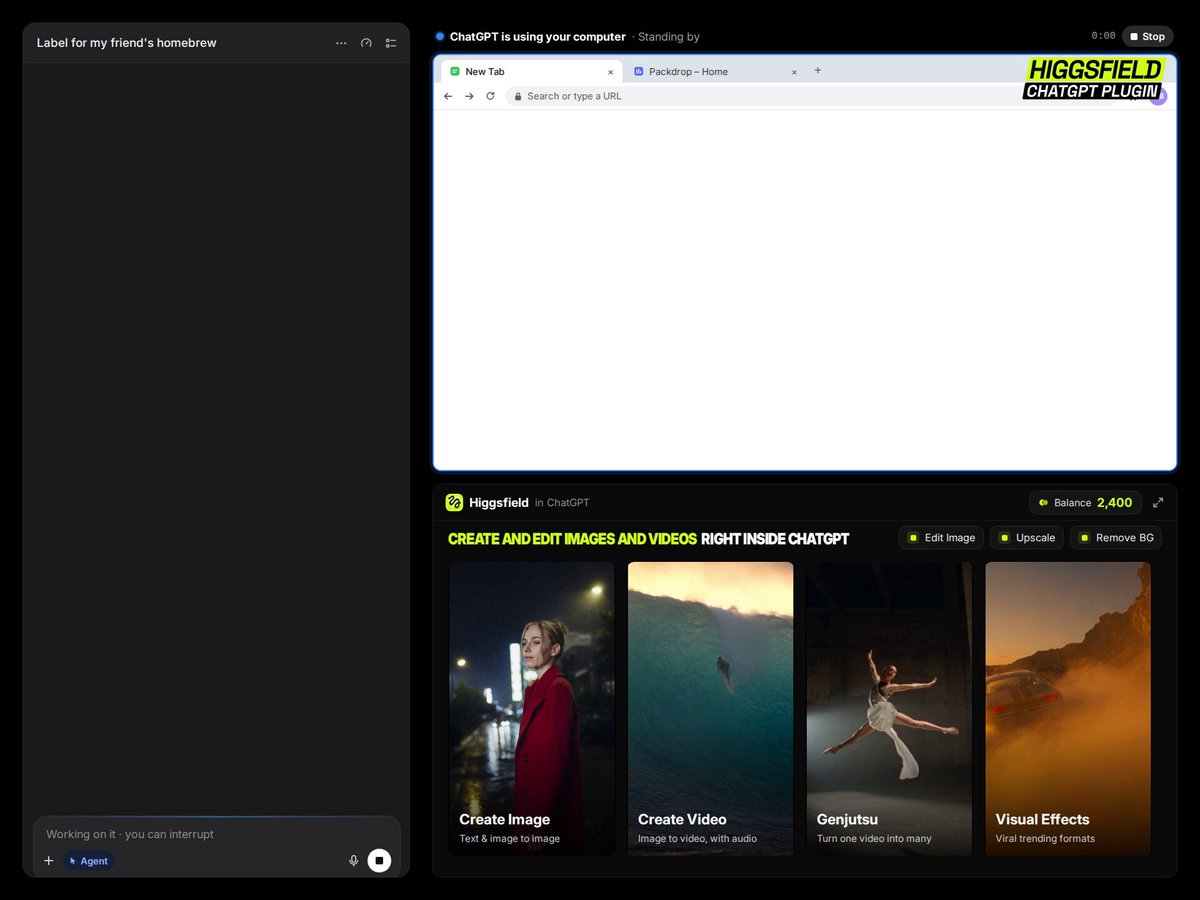This screenshot has height=900, width=1200.
Task: Open the three-dots chat options menu
Action: tap(341, 43)
